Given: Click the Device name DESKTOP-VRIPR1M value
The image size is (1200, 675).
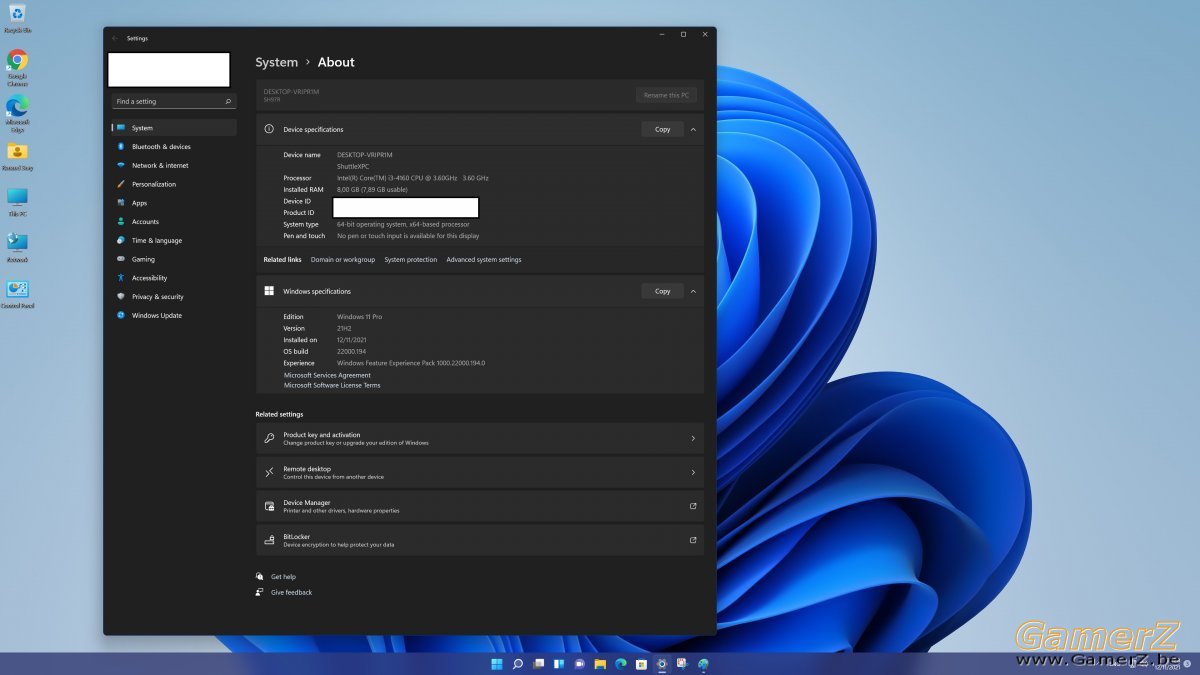Looking at the screenshot, I should [x=365, y=155].
